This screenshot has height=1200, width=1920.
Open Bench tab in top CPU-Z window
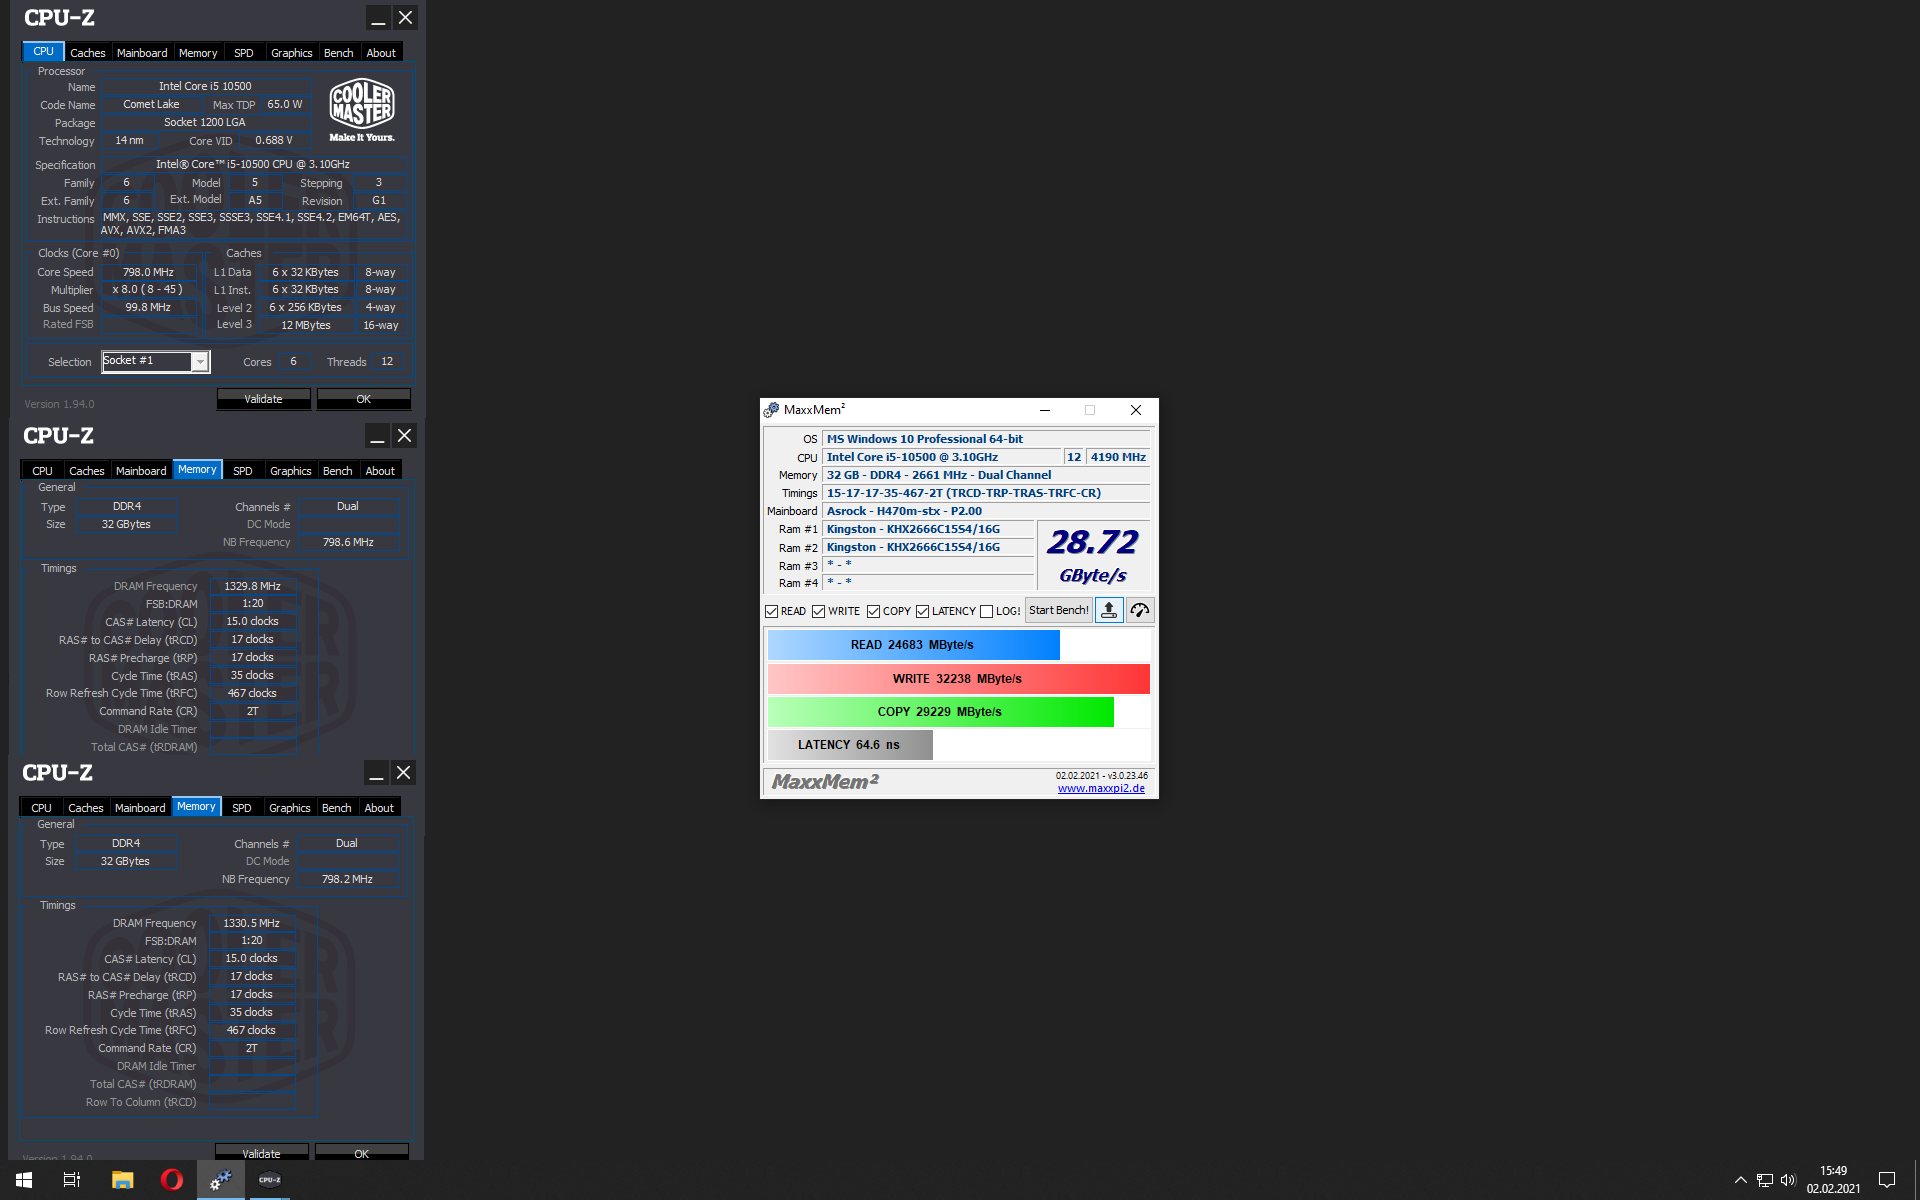(x=339, y=53)
